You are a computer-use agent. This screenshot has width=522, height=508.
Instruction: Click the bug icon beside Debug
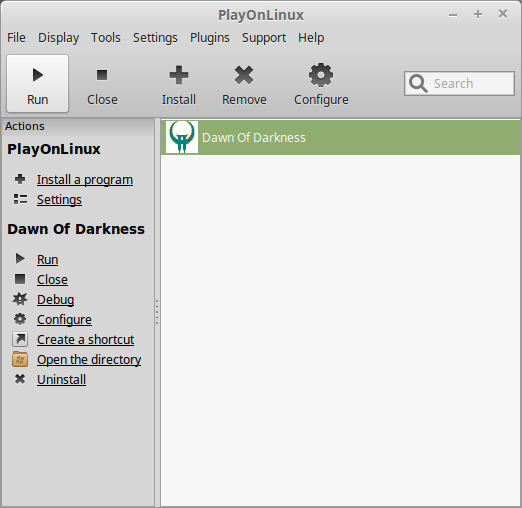20,299
